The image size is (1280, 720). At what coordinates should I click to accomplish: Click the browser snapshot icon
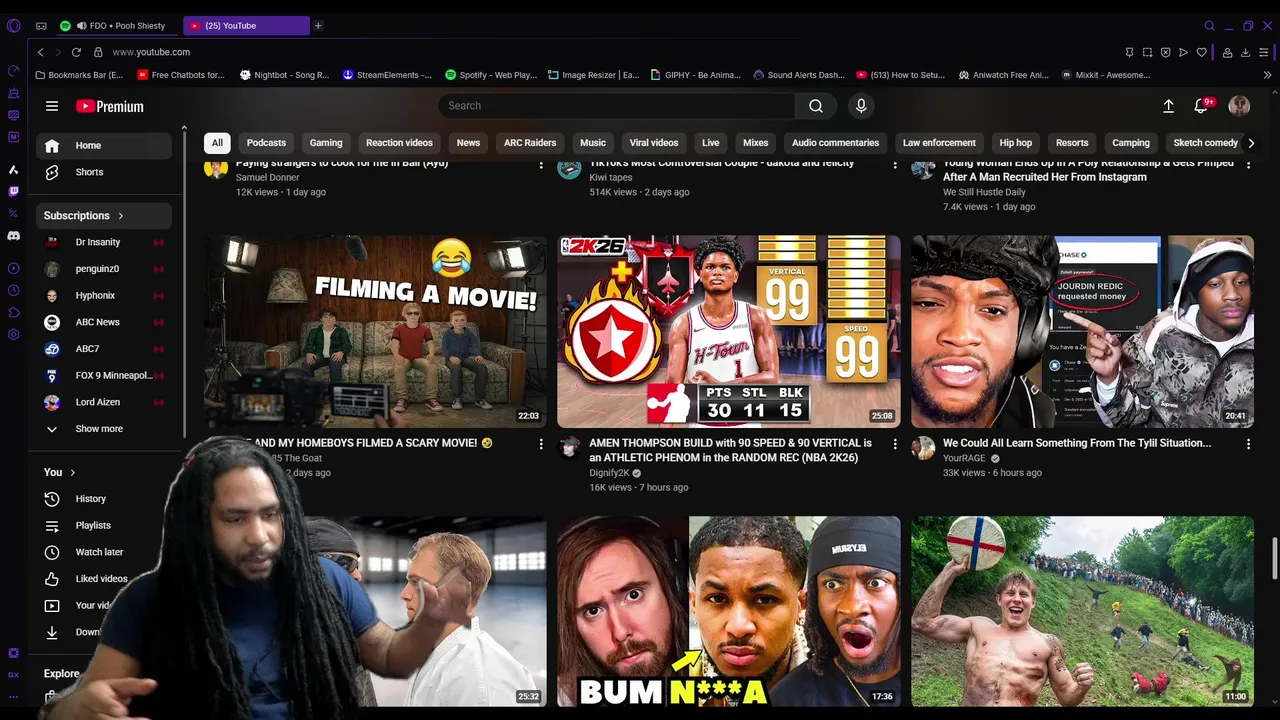[1147, 52]
